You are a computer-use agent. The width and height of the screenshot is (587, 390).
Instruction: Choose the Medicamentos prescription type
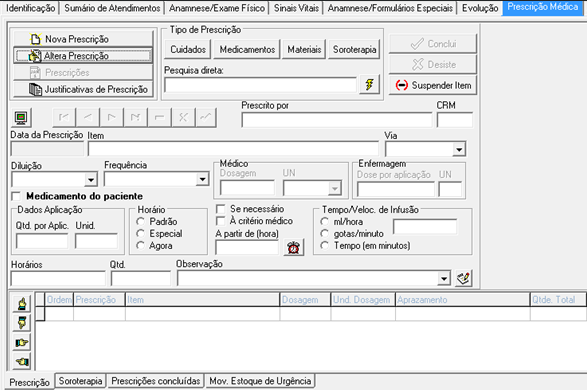pos(247,49)
